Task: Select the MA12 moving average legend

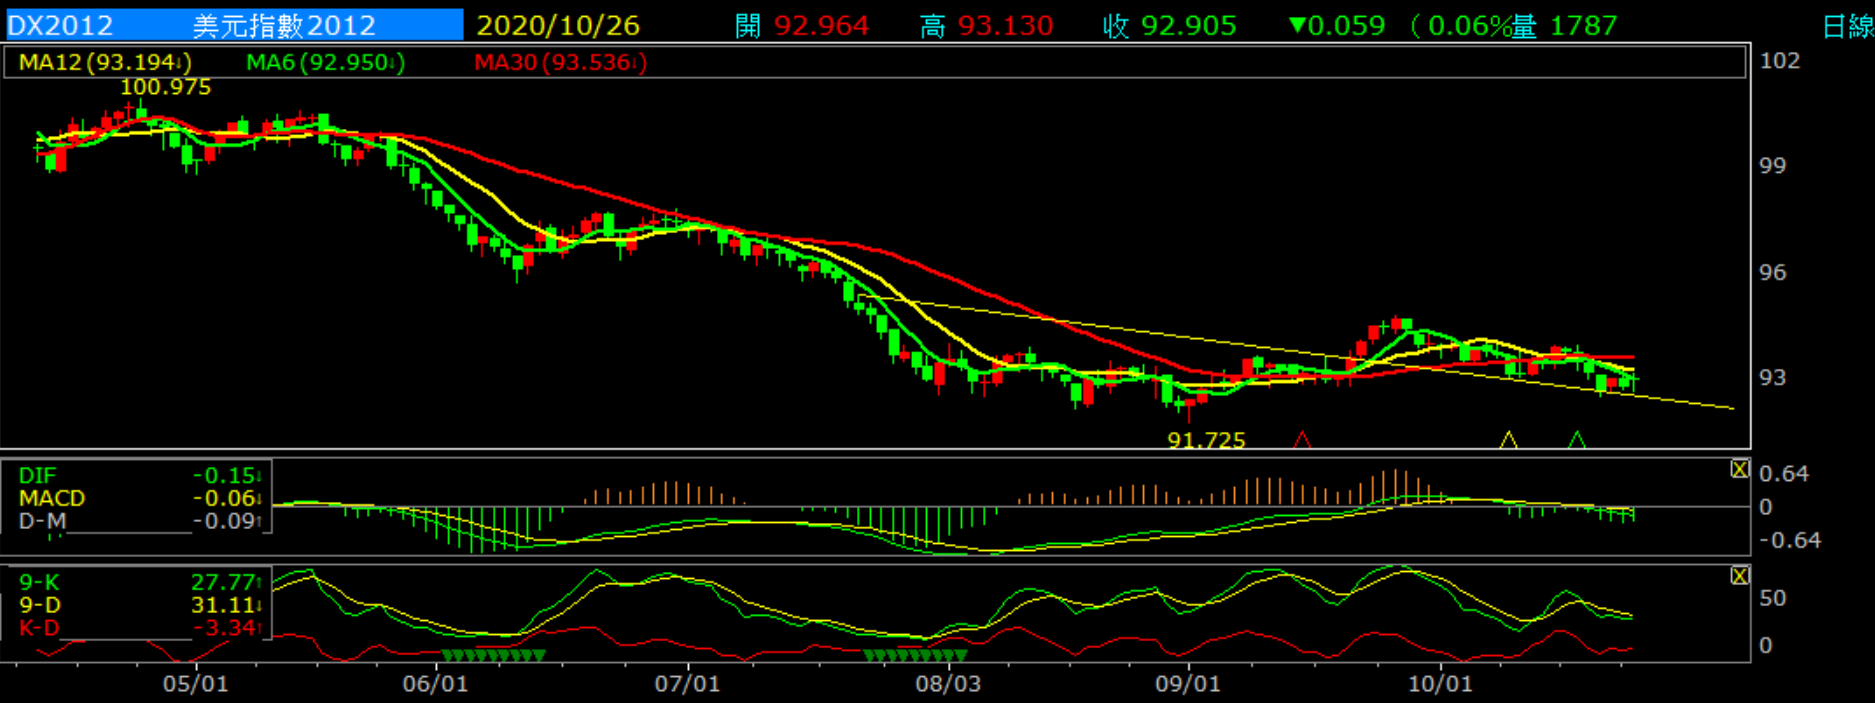Action: click(105, 63)
